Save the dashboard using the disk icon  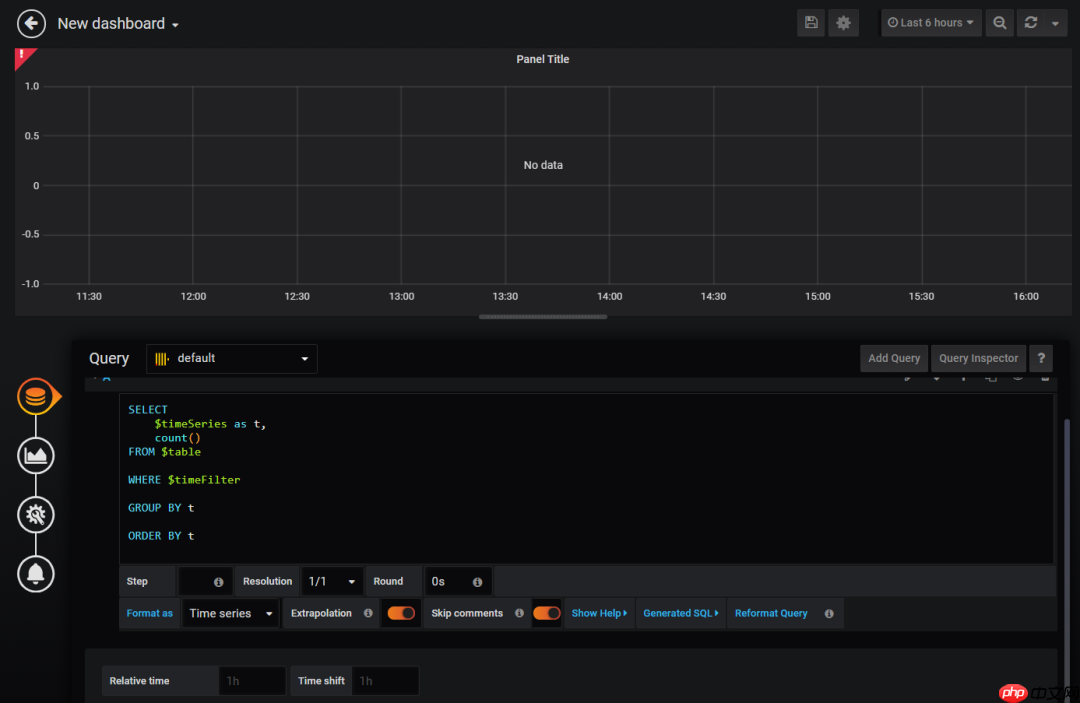click(x=810, y=22)
